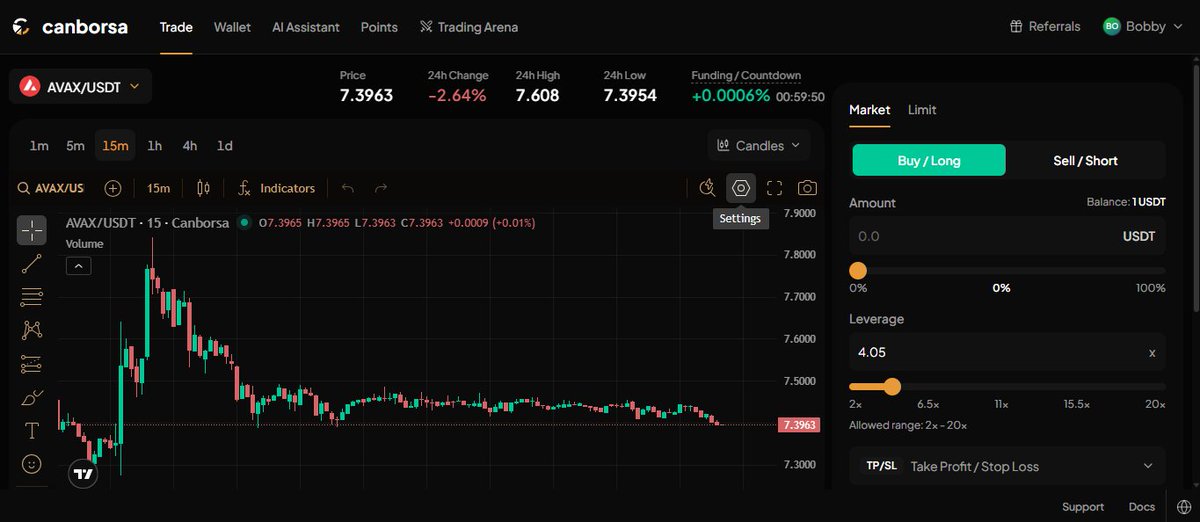Click the current price label 7.3963 on axis

pos(799,425)
